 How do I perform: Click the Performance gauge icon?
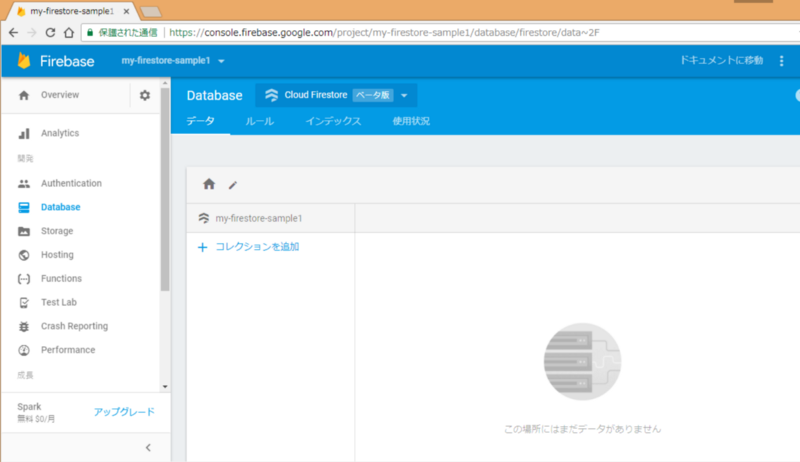[x=24, y=350]
